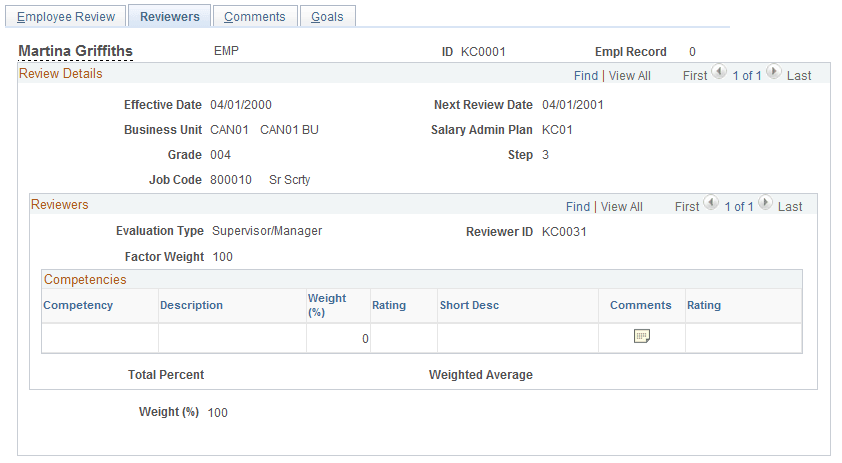The width and height of the screenshot is (842, 463).
Task: Click the Rating header after Comments
Action: pos(704,305)
